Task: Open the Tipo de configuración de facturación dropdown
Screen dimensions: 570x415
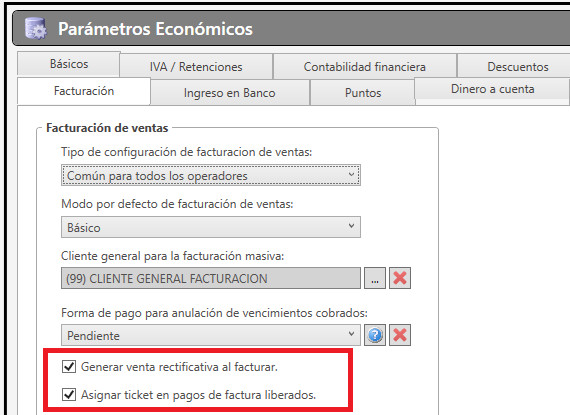Action: [x=211, y=176]
